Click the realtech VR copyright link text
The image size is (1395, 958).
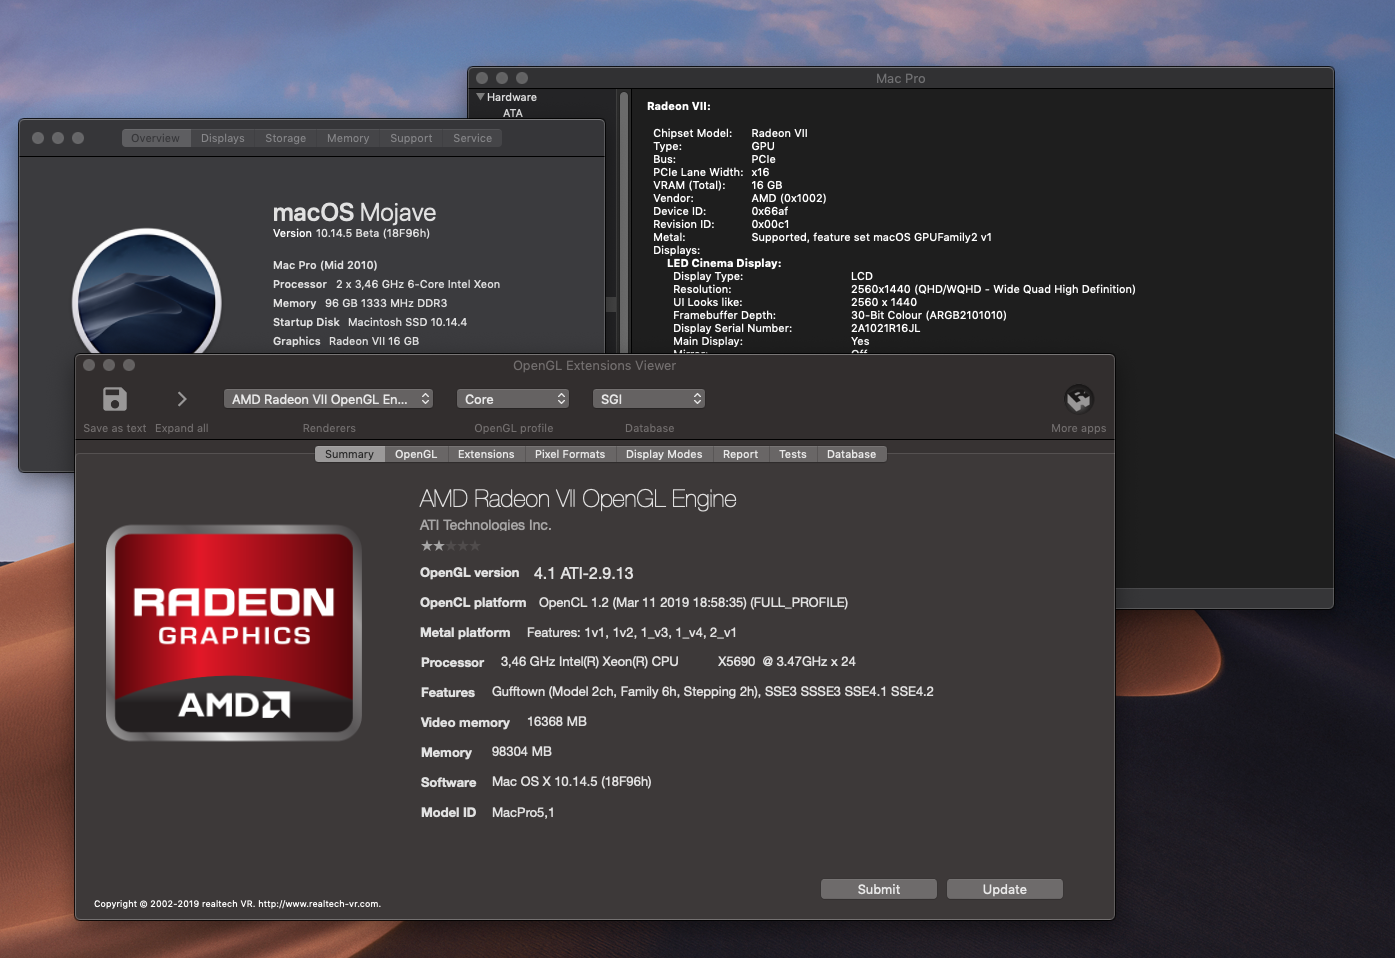coord(237,904)
